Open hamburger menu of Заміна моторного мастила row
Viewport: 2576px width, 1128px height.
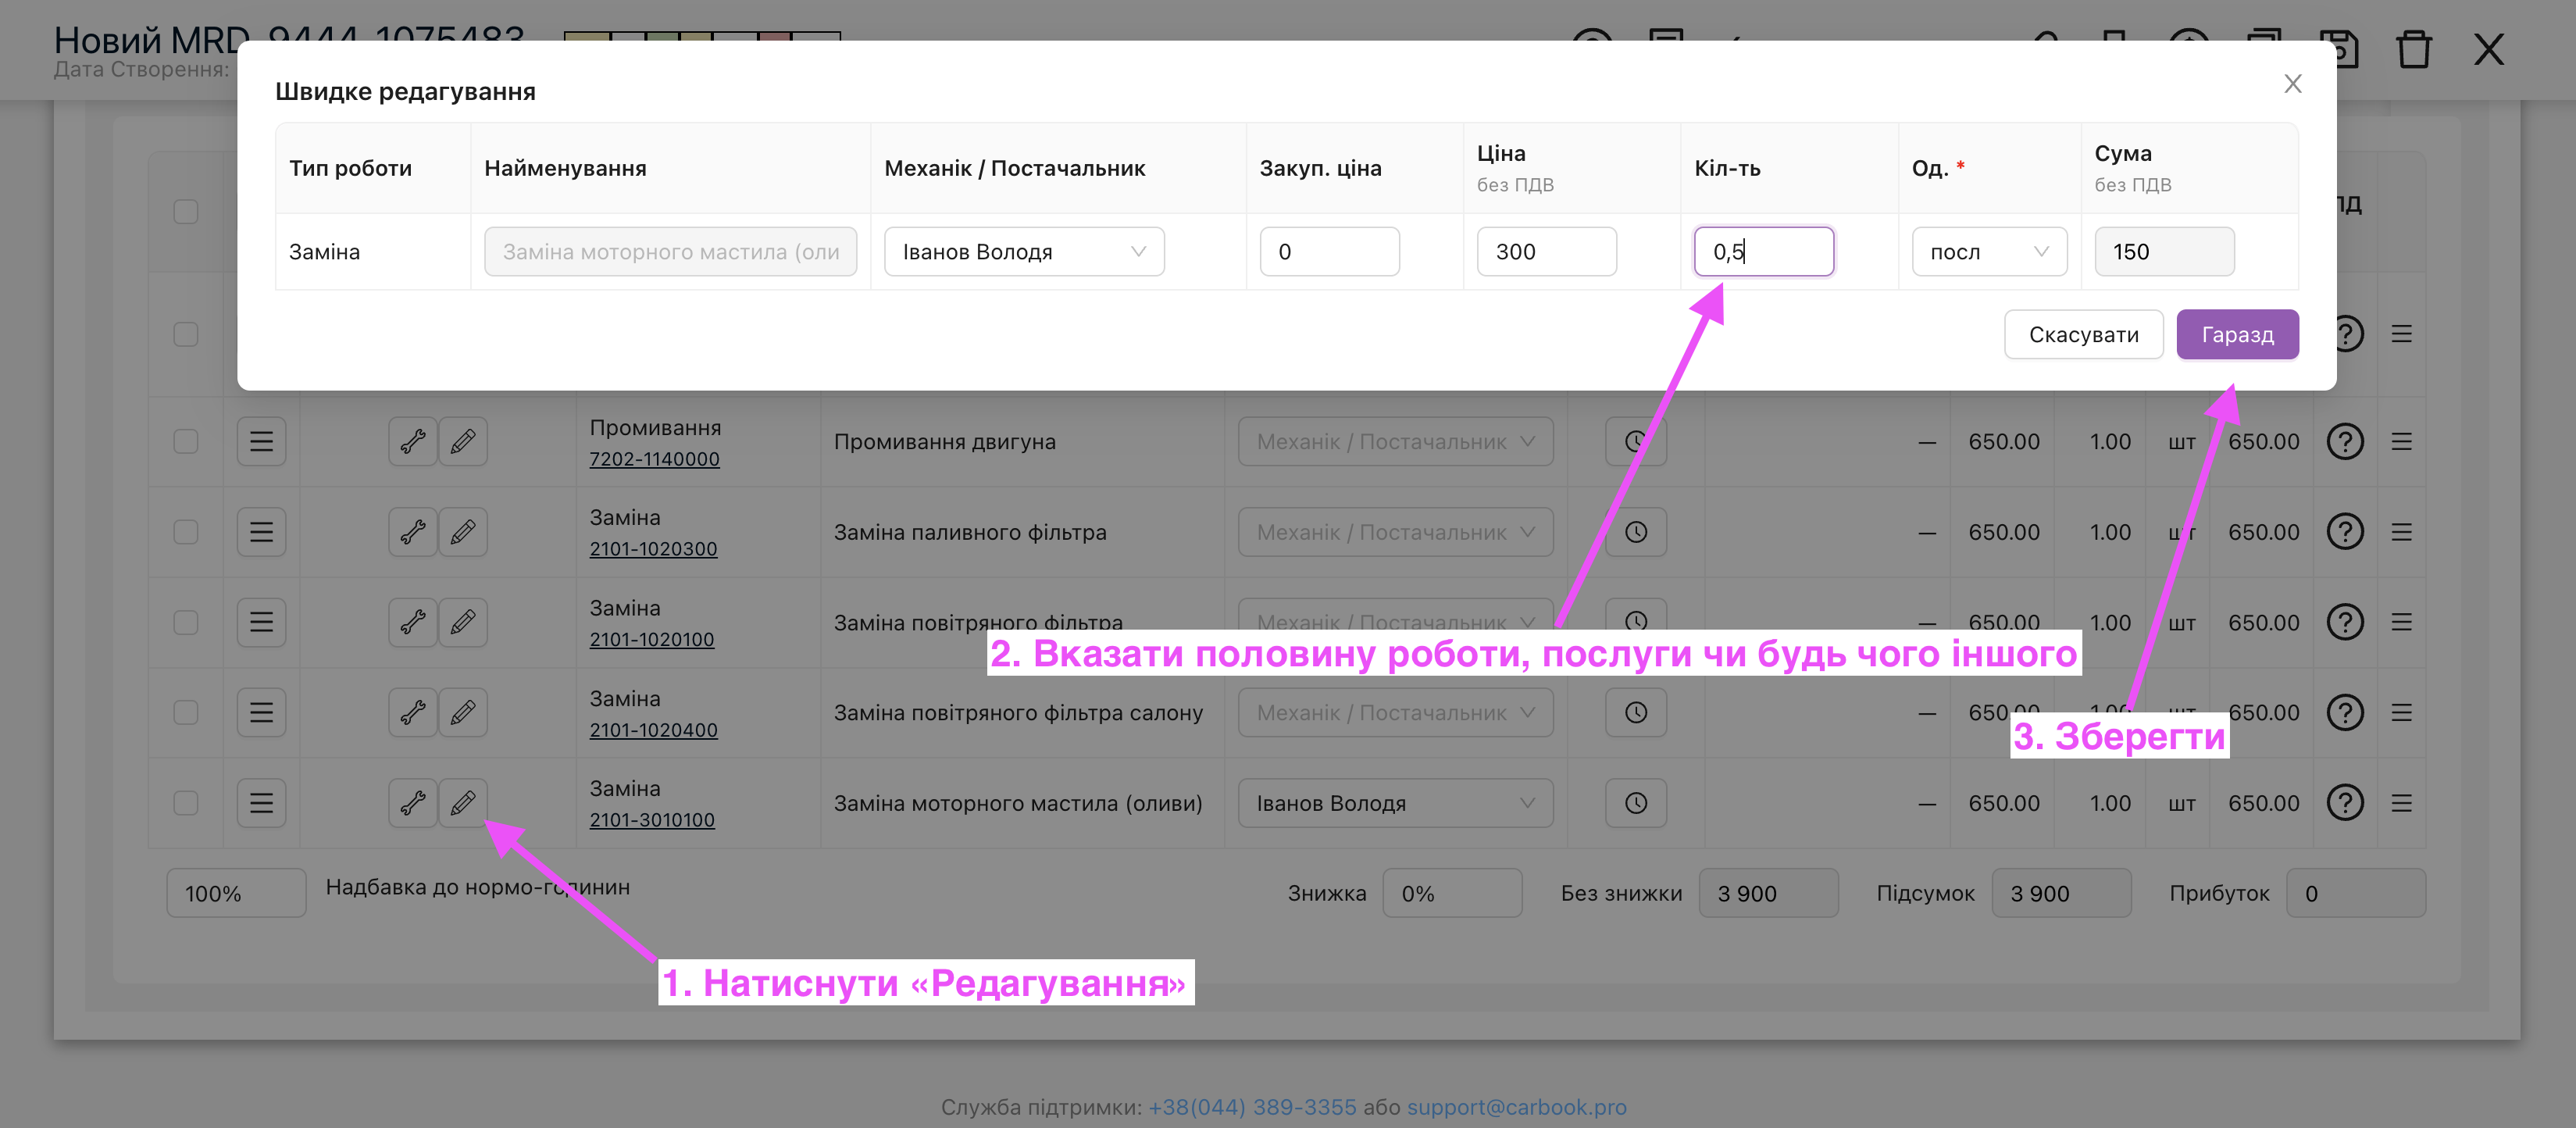(261, 802)
